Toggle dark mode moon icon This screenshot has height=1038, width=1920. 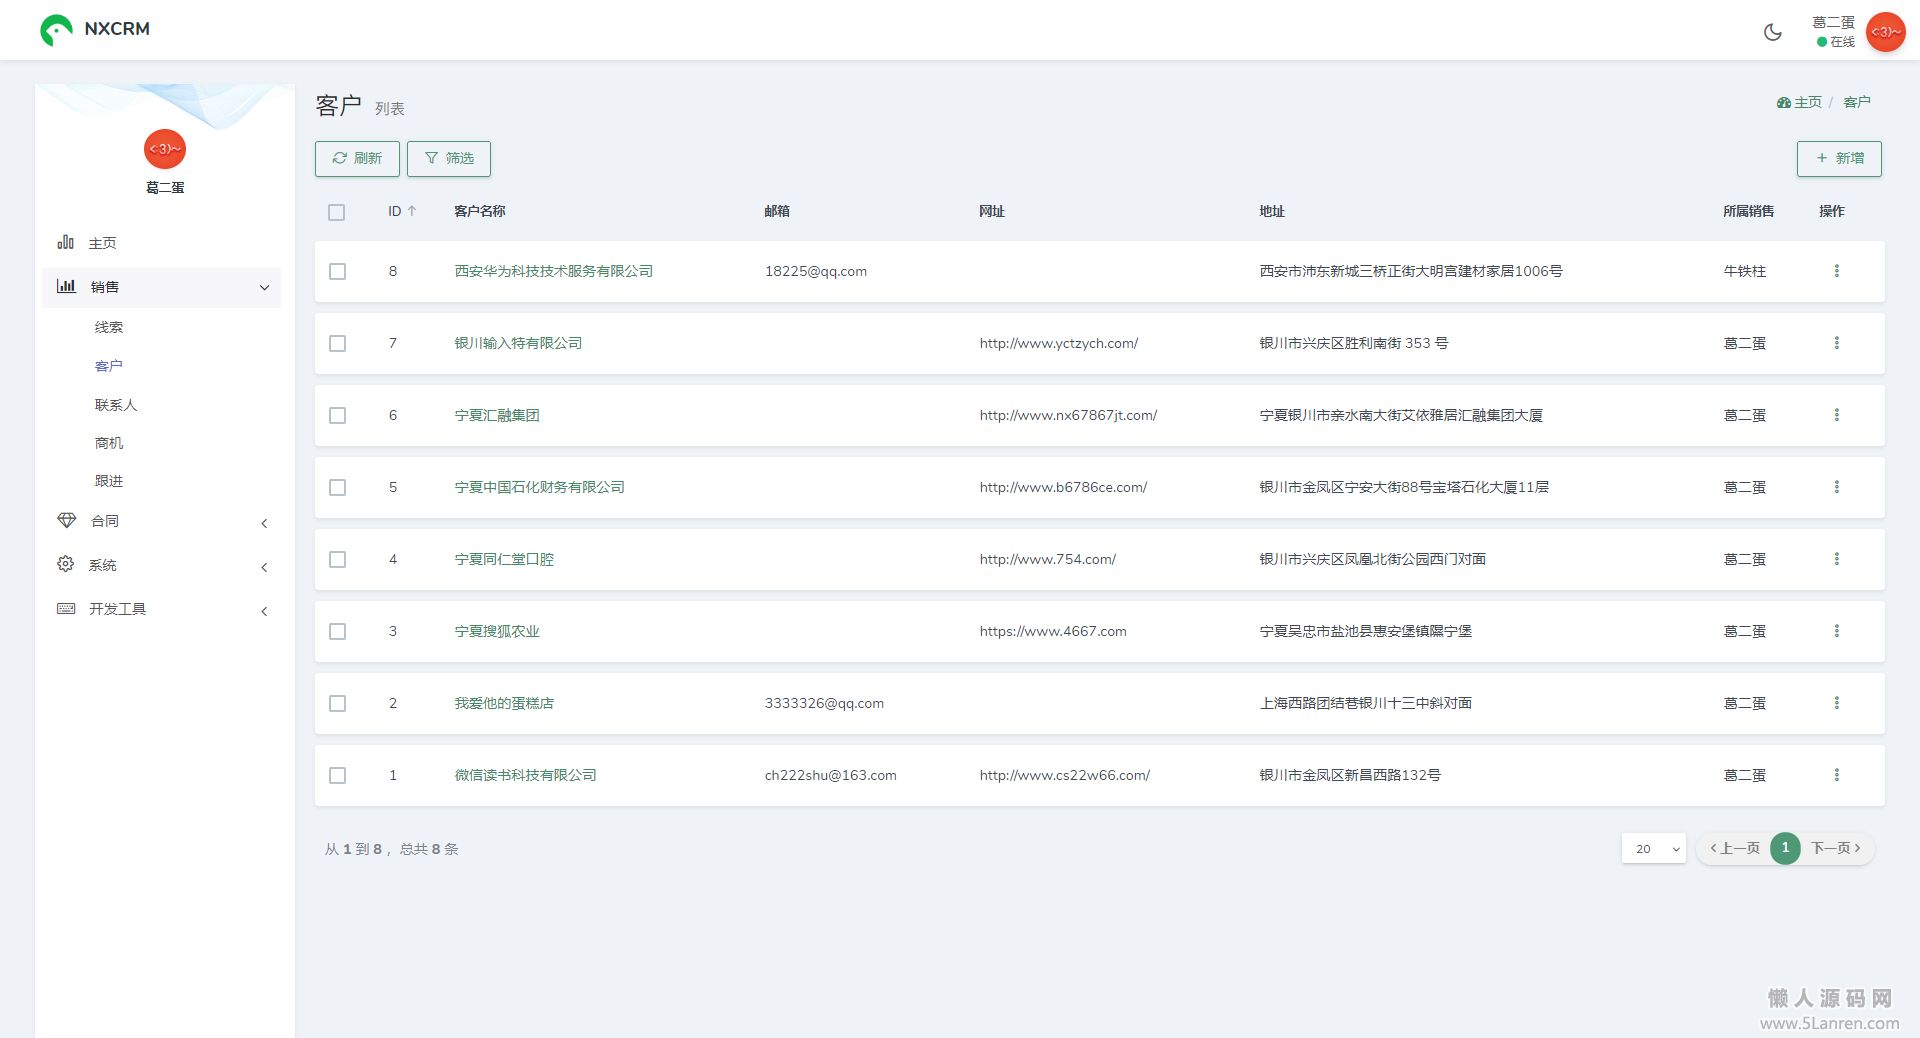[1772, 32]
